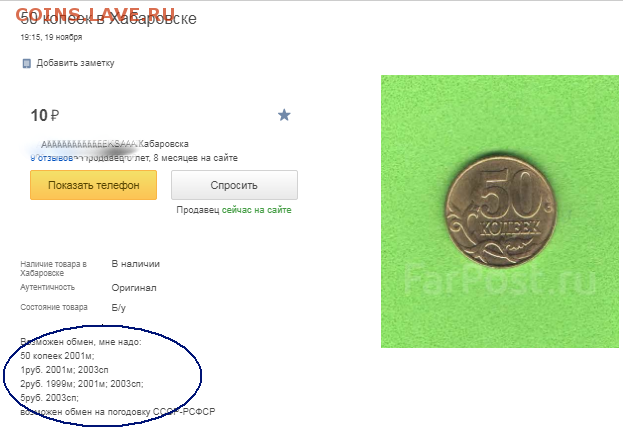
Task: Click the posting time 19:15, 19 ноября
Action: [51, 37]
